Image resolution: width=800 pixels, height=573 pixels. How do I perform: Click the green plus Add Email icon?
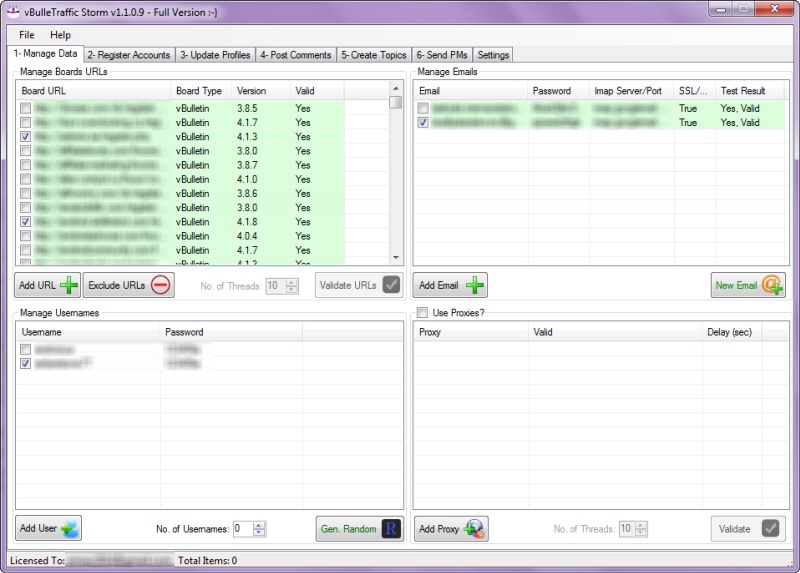pos(475,286)
